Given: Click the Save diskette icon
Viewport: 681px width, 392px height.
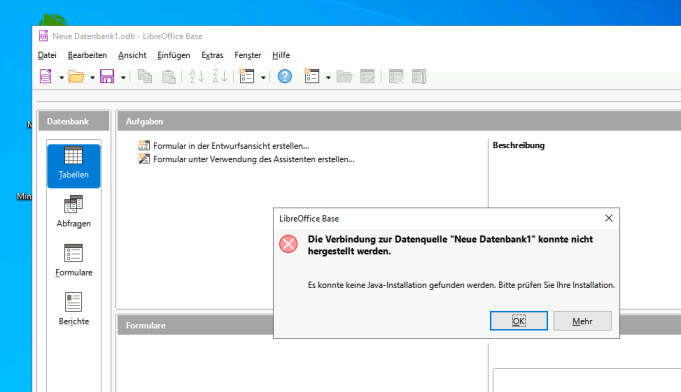Looking at the screenshot, I should coord(107,76).
